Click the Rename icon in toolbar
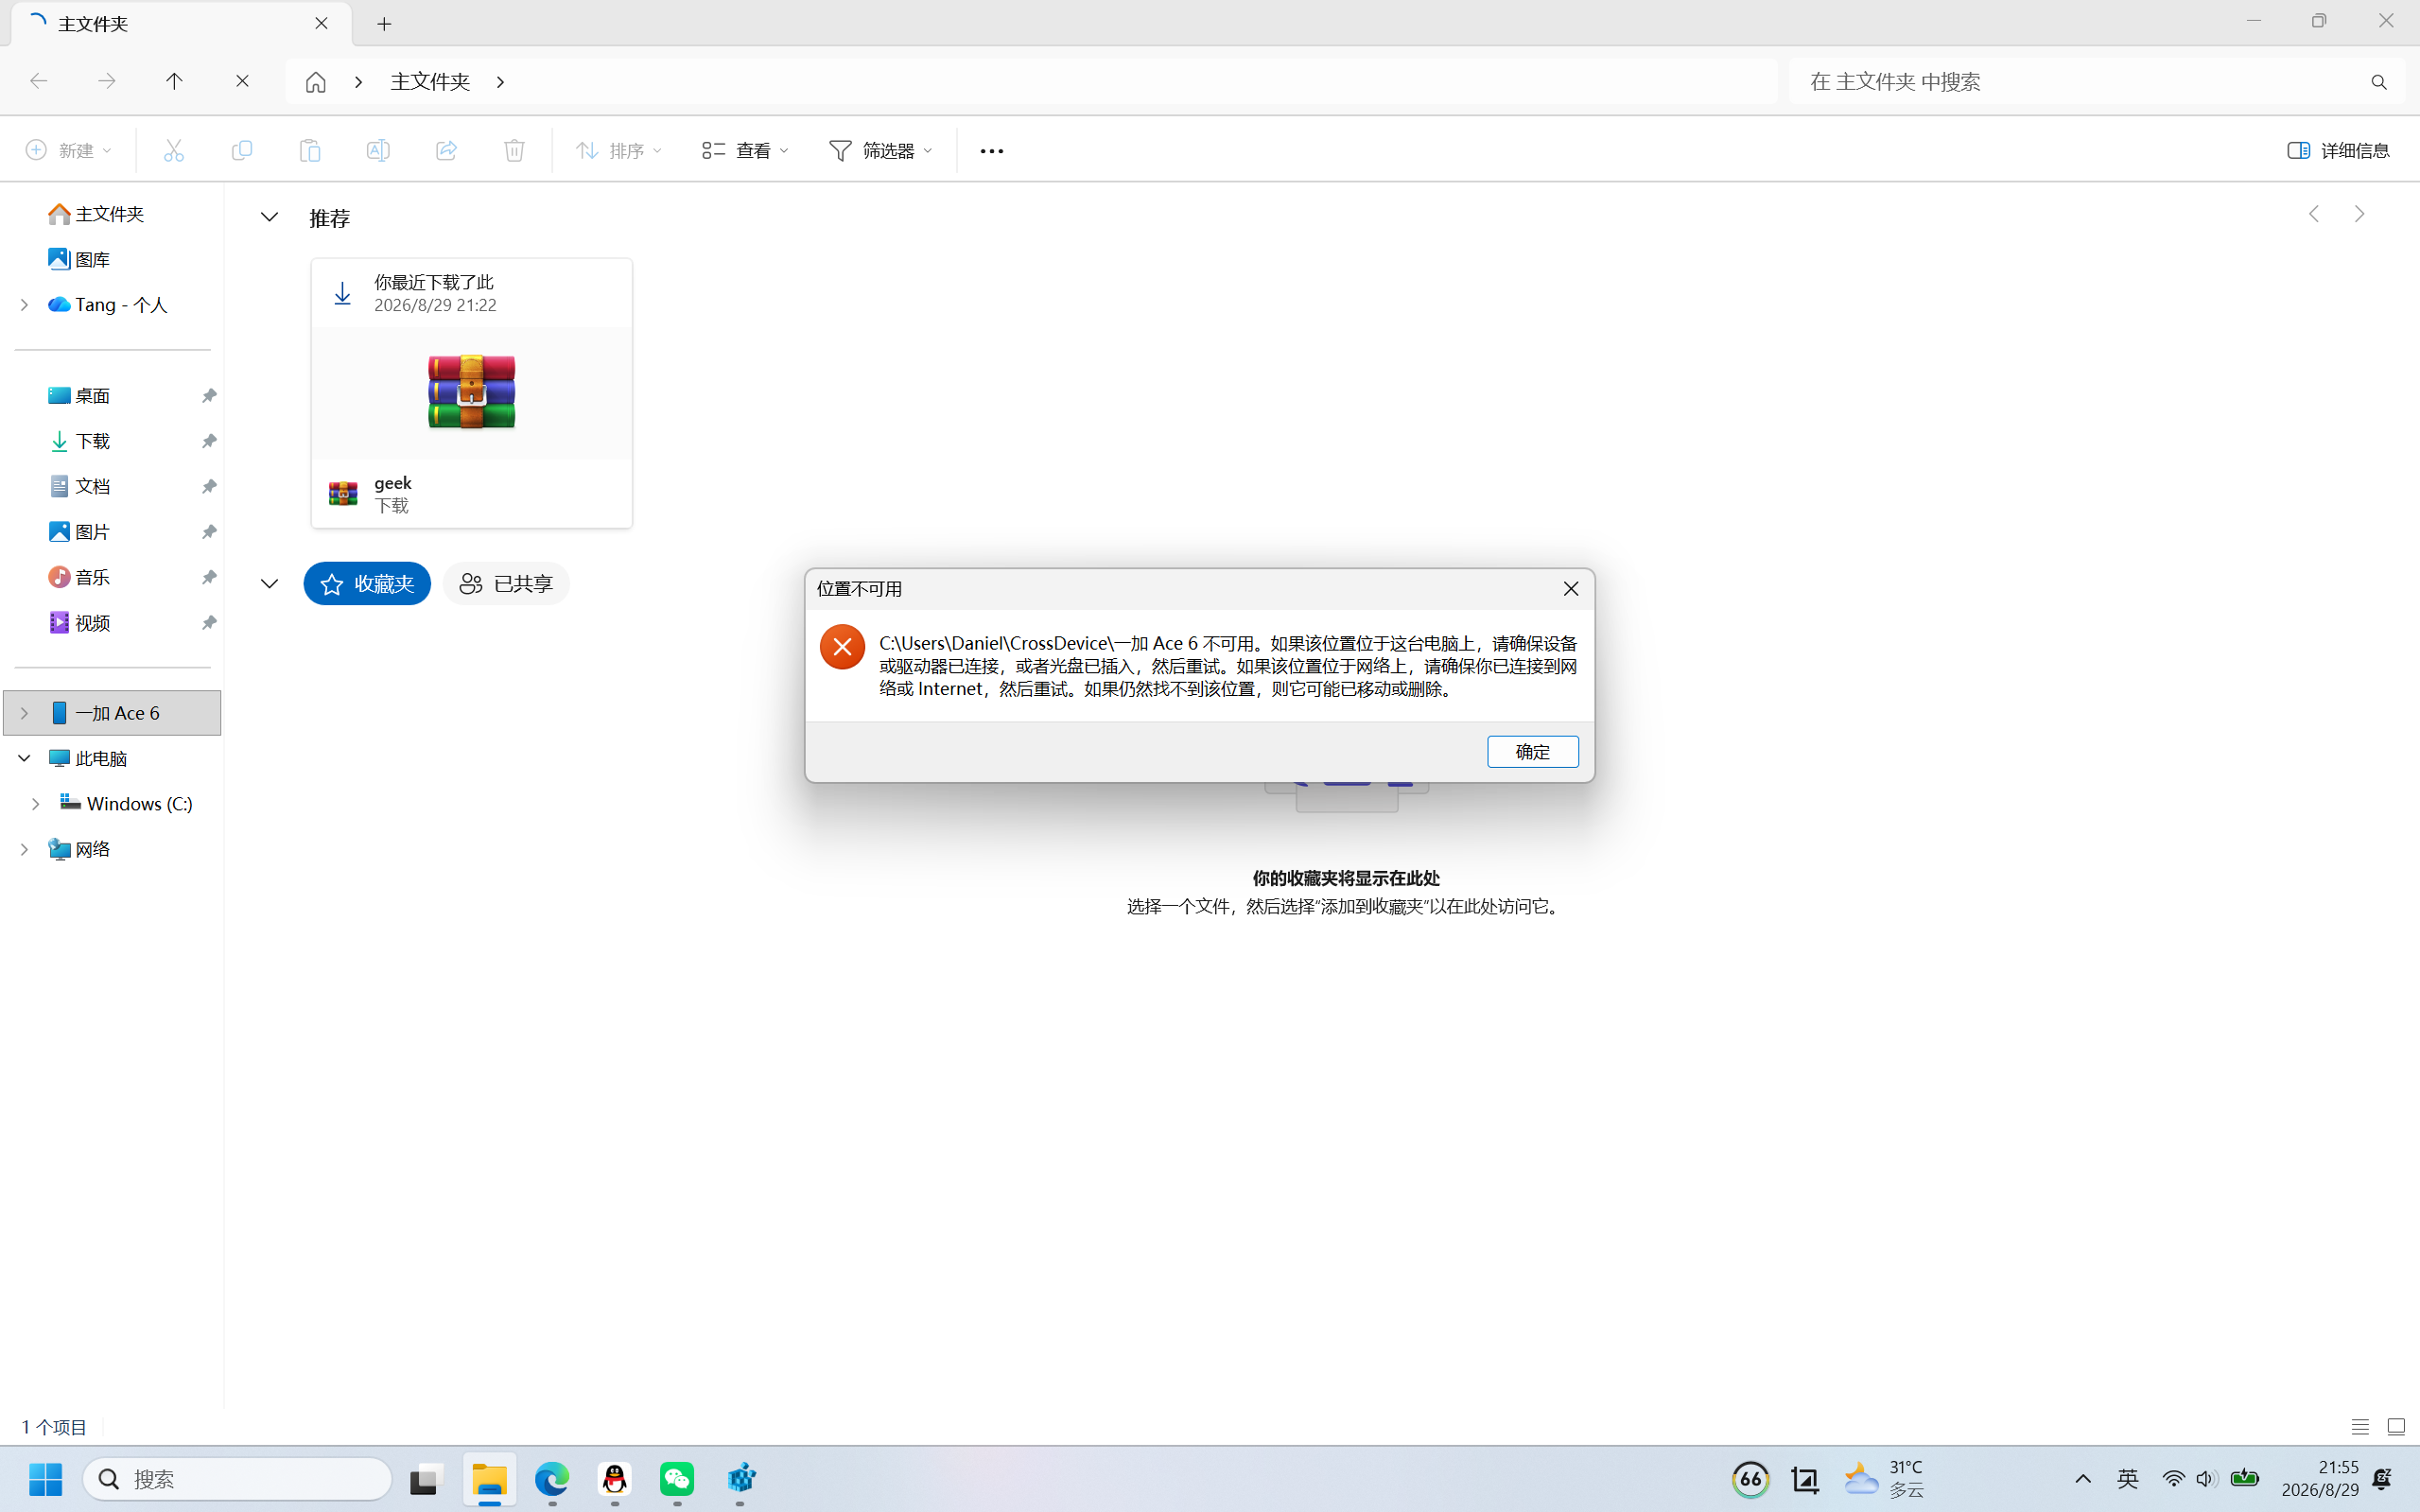Viewport: 2420px width, 1512px height. [378, 150]
